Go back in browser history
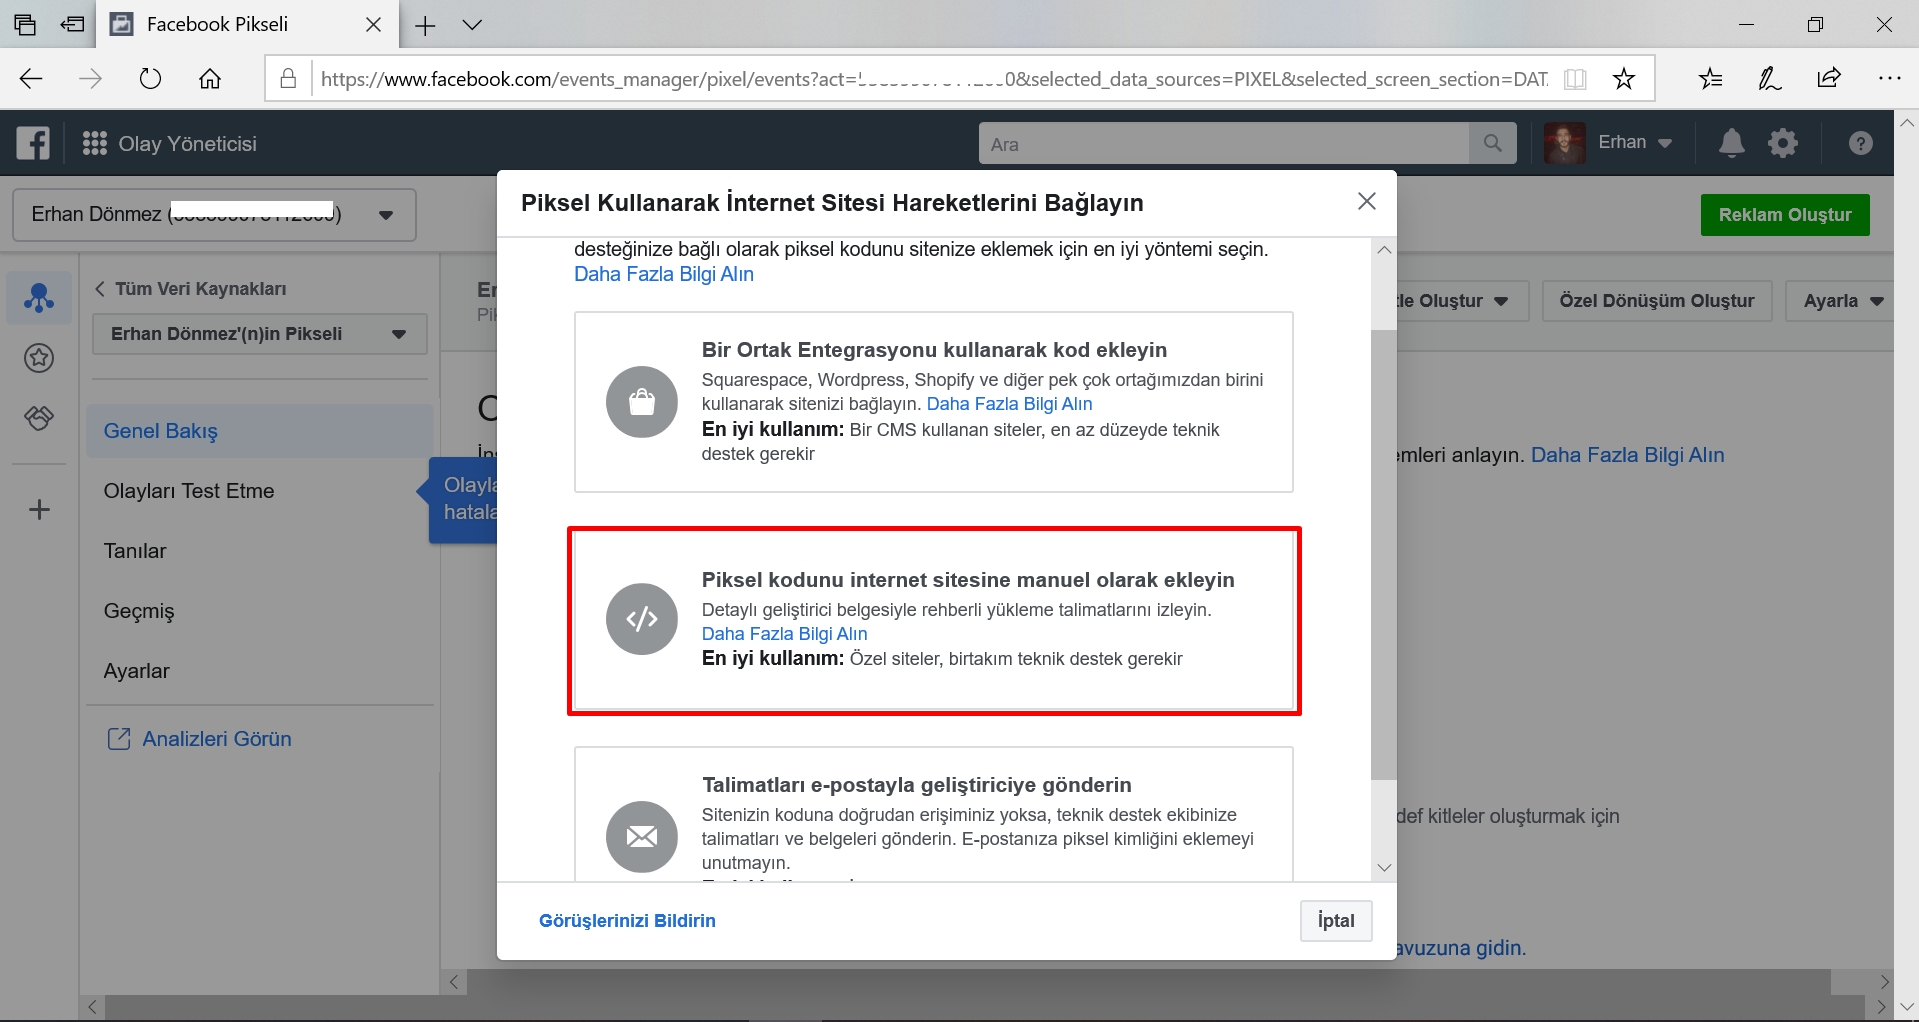The width and height of the screenshot is (1919, 1022). (31, 78)
